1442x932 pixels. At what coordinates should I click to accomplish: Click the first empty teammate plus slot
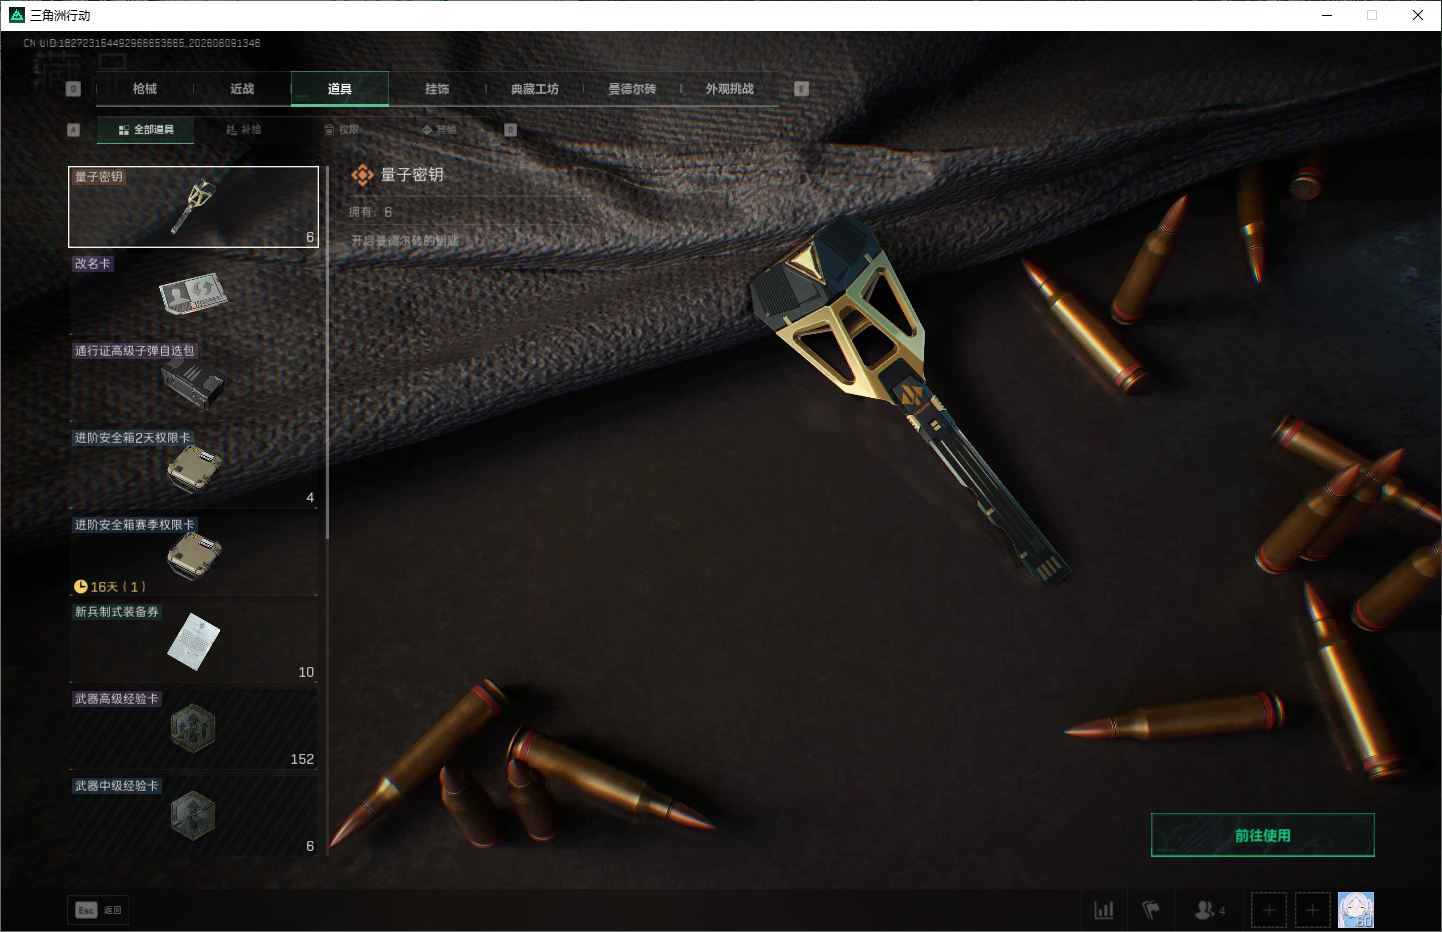1269,910
